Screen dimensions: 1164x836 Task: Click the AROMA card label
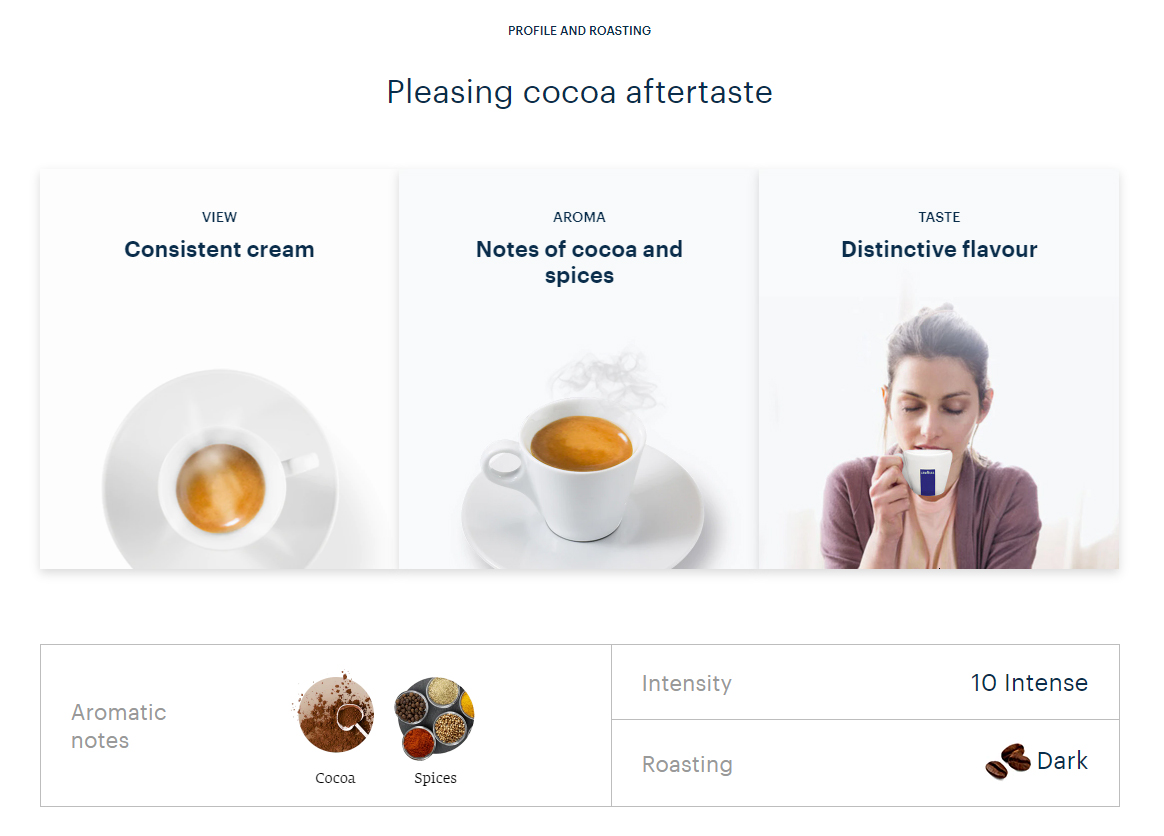pos(579,218)
